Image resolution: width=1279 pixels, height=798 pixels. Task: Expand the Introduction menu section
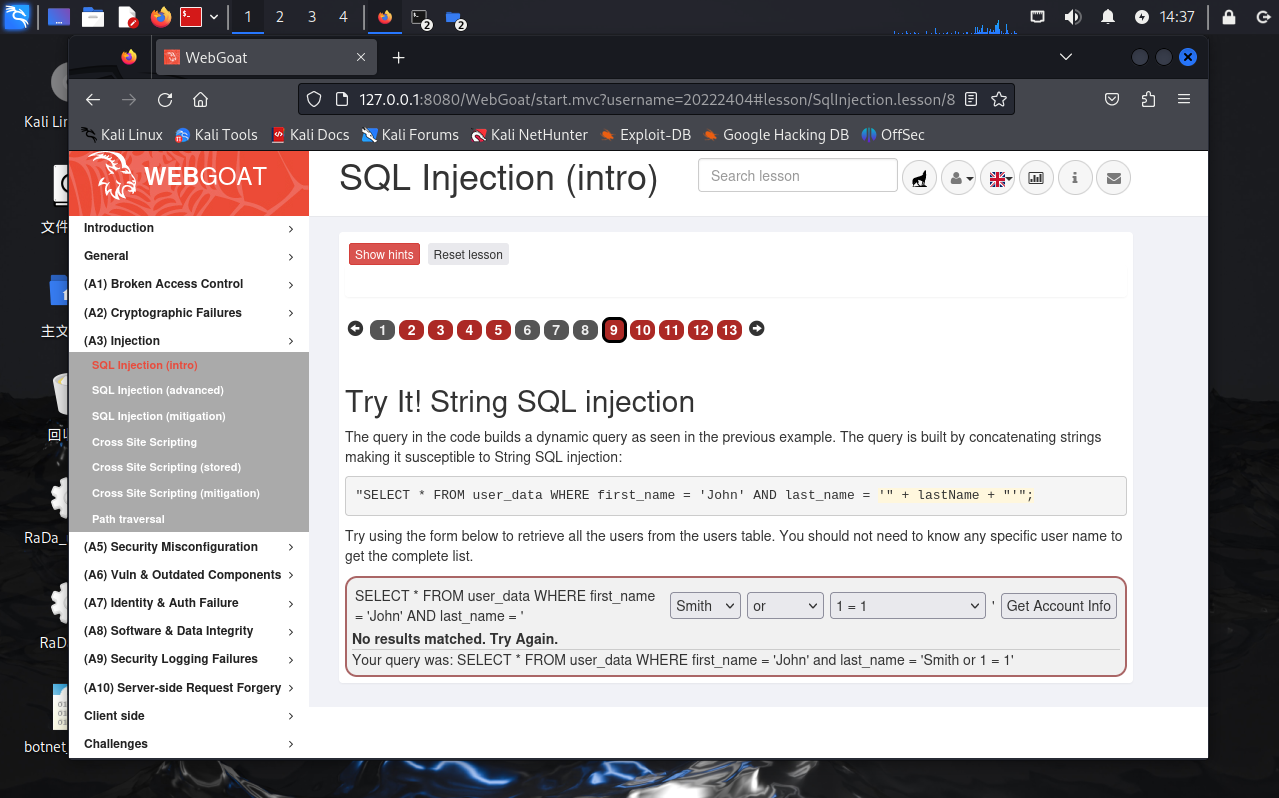click(189, 228)
